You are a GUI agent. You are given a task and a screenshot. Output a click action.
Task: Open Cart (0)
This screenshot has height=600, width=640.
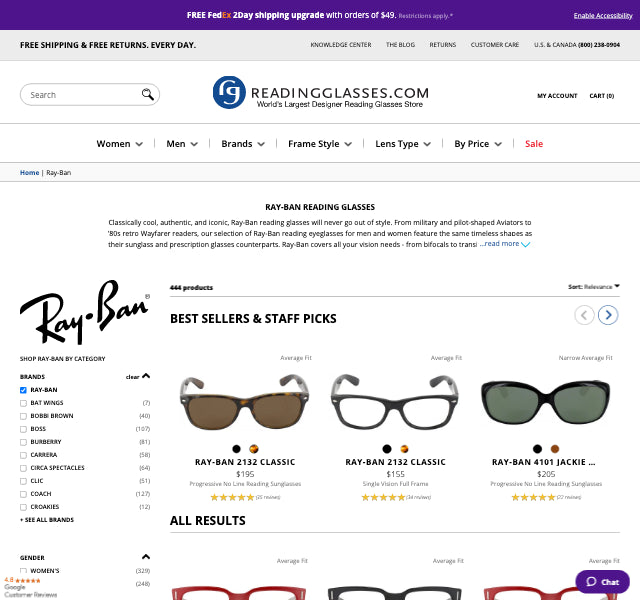pyautogui.click(x=602, y=96)
